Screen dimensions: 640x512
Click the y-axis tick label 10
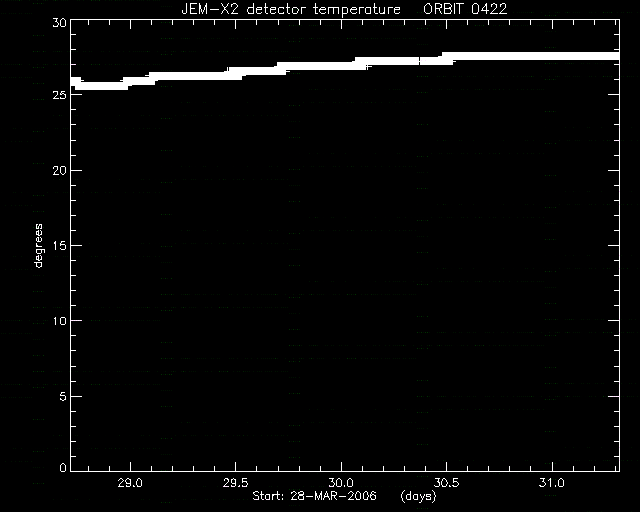point(60,321)
